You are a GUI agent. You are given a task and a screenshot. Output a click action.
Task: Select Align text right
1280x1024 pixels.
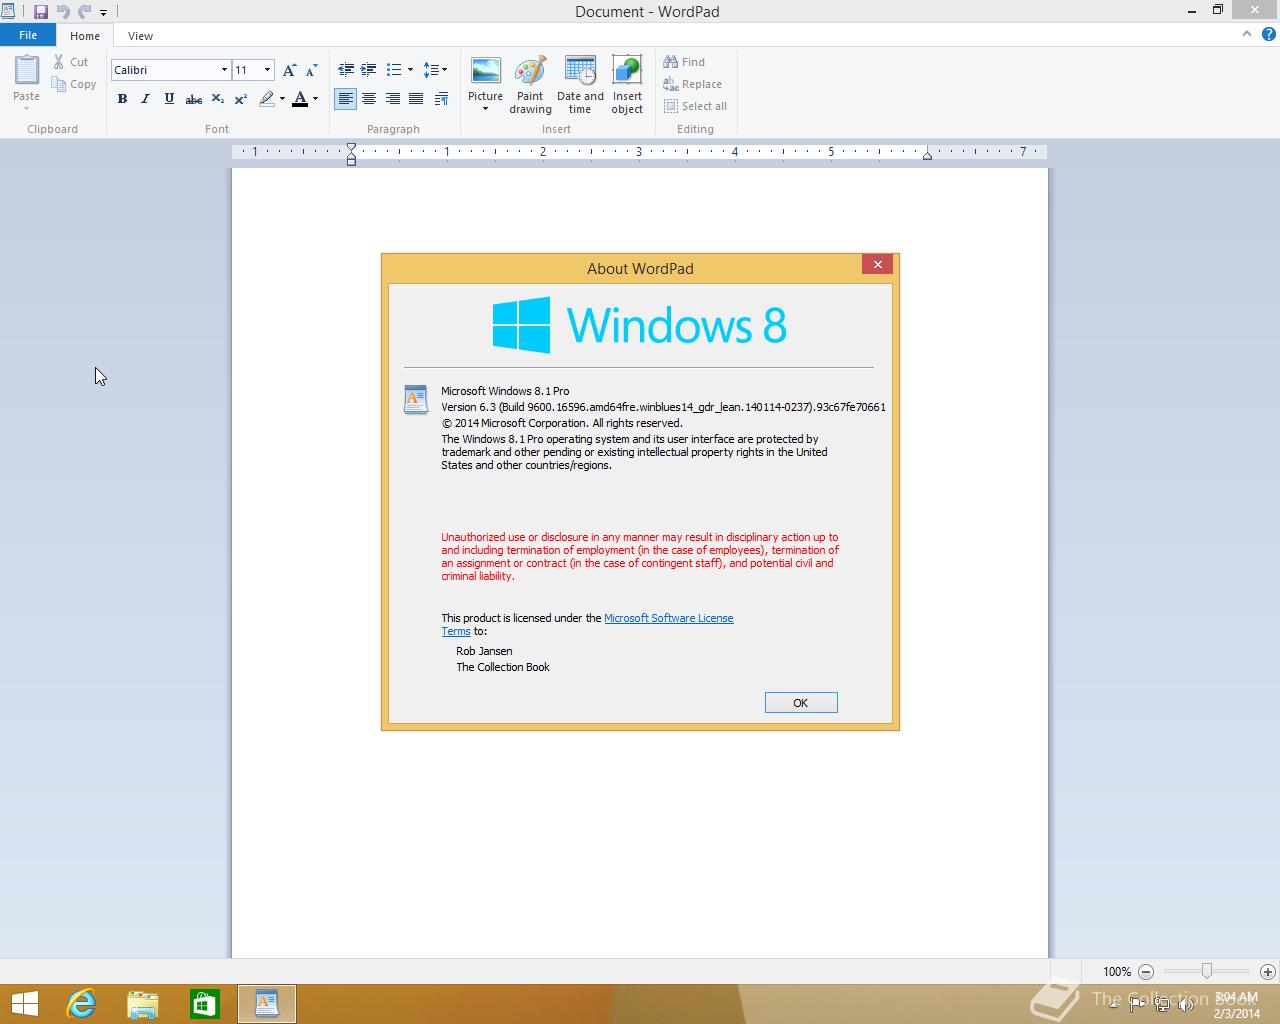pyautogui.click(x=393, y=99)
